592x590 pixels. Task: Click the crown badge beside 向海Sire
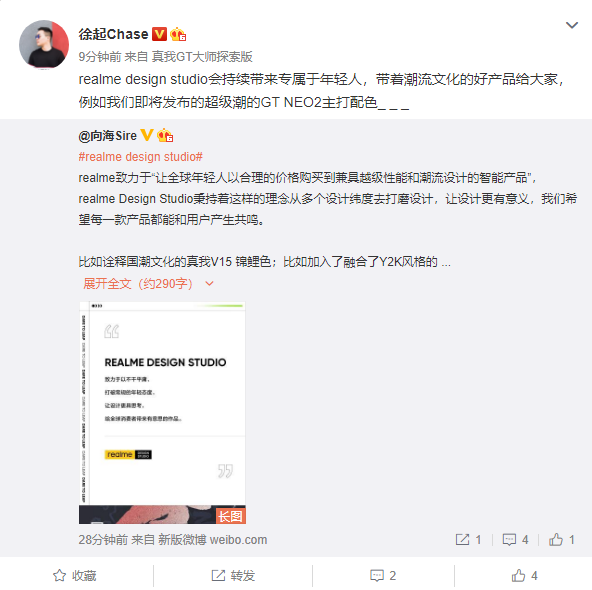pyautogui.click(x=165, y=135)
